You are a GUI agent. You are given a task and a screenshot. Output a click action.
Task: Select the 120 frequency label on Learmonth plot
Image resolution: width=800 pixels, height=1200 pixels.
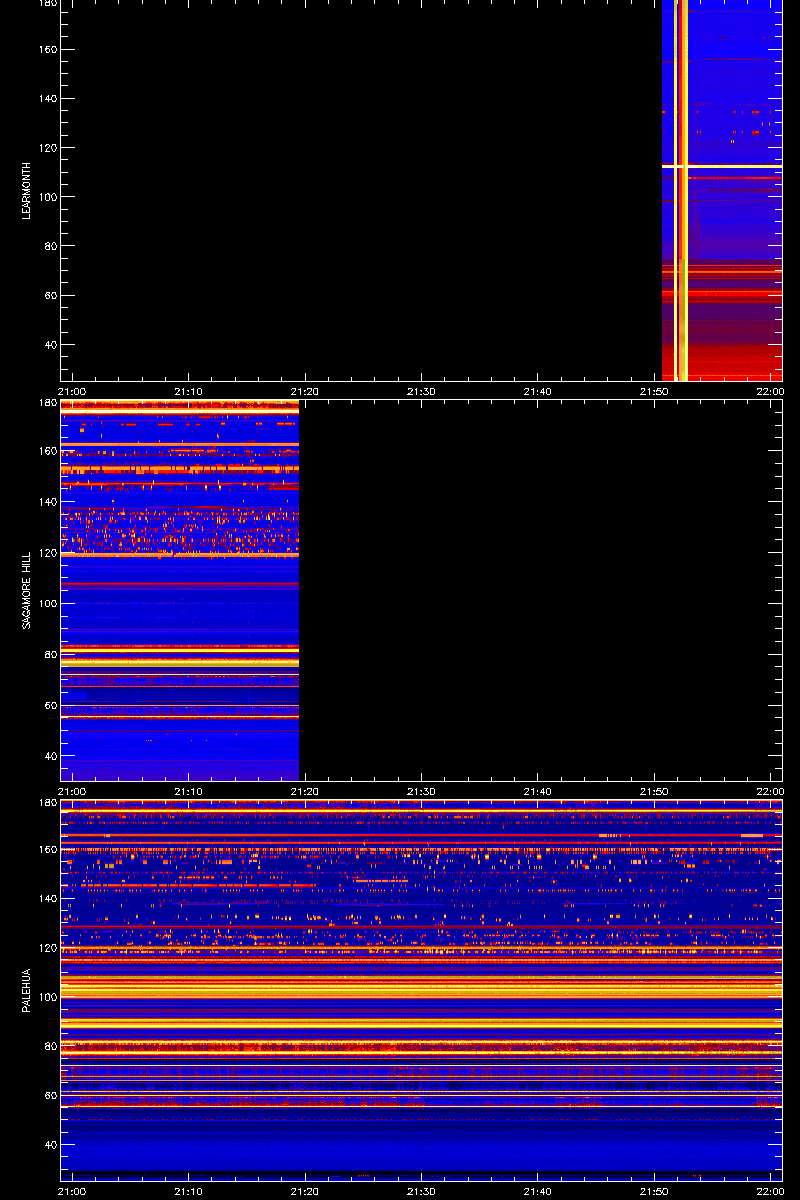[x=49, y=148]
